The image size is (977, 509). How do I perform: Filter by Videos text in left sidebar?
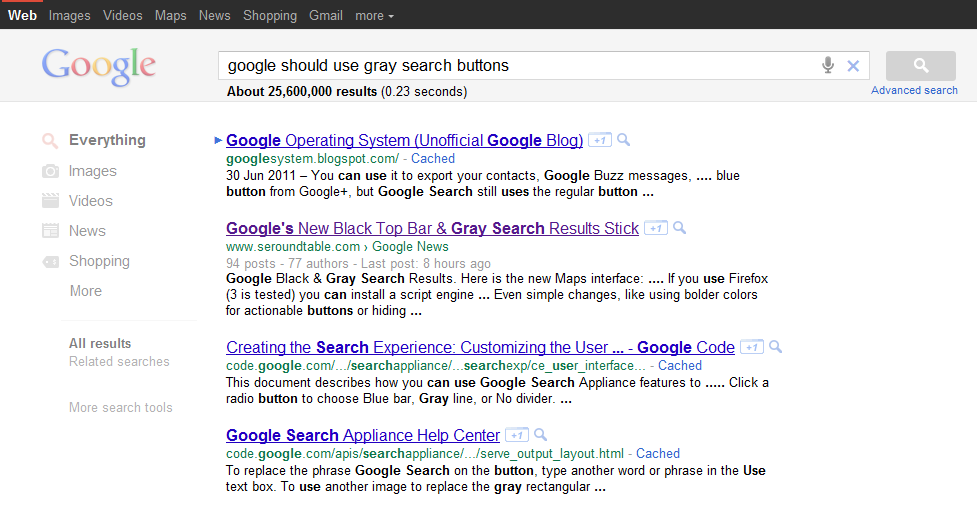click(x=90, y=201)
